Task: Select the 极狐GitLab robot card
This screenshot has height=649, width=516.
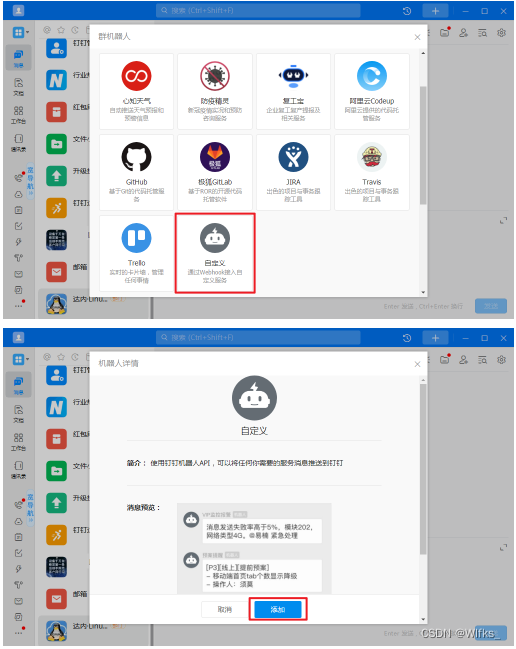Action: click(x=215, y=172)
